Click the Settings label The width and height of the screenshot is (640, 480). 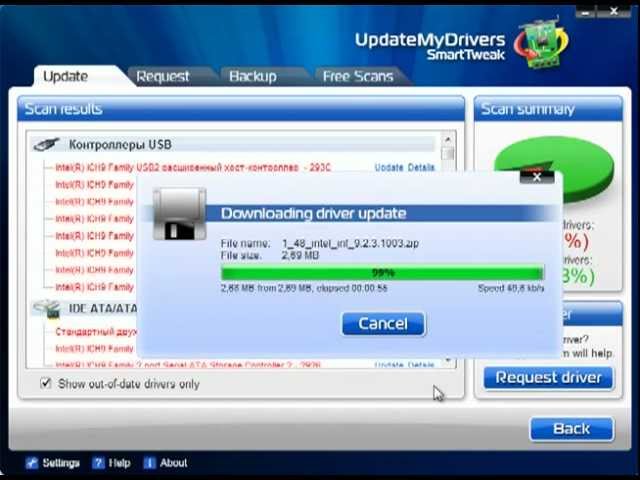click(x=61, y=463)
